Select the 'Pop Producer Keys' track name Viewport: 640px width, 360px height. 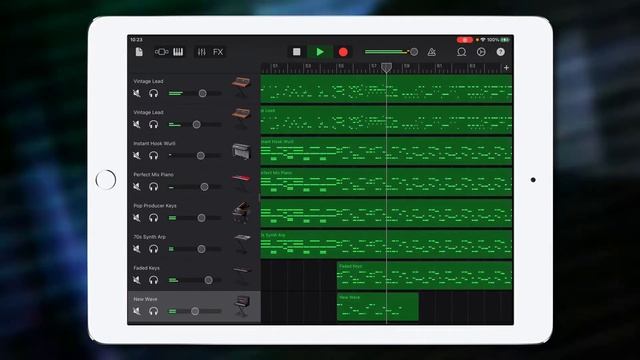155,206
